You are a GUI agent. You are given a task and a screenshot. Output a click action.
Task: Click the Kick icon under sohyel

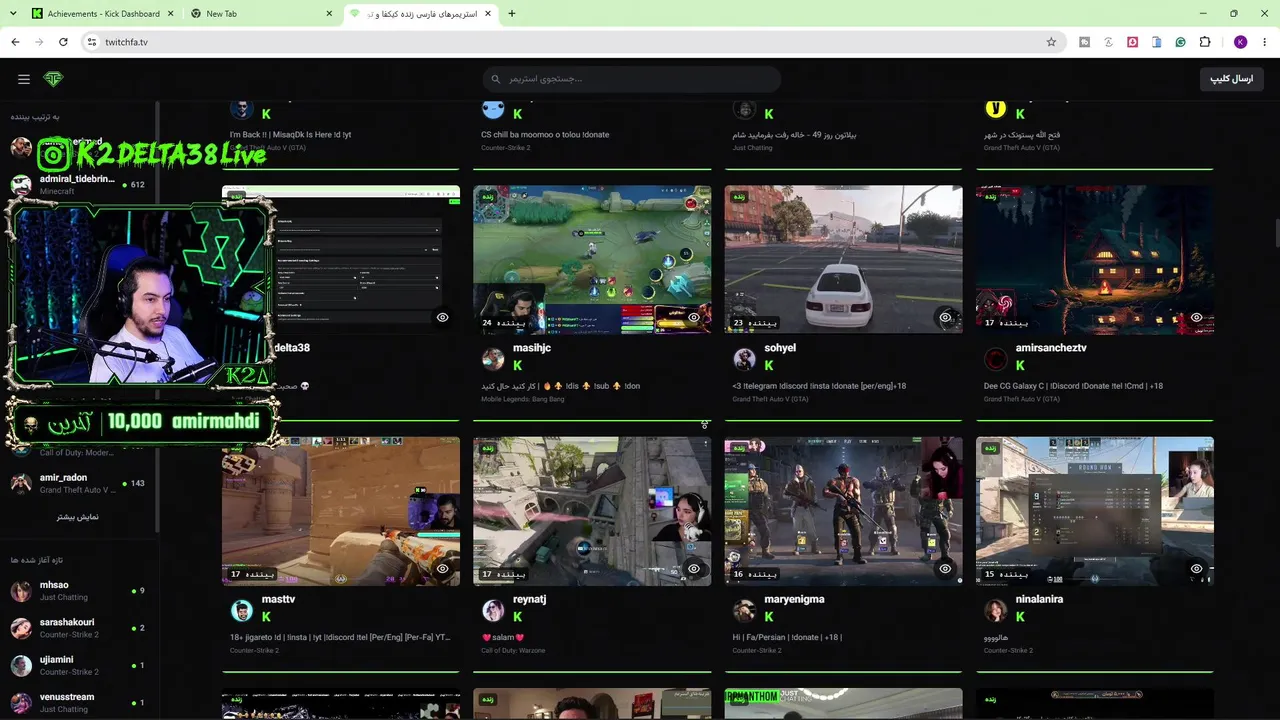tap(769, 366)
